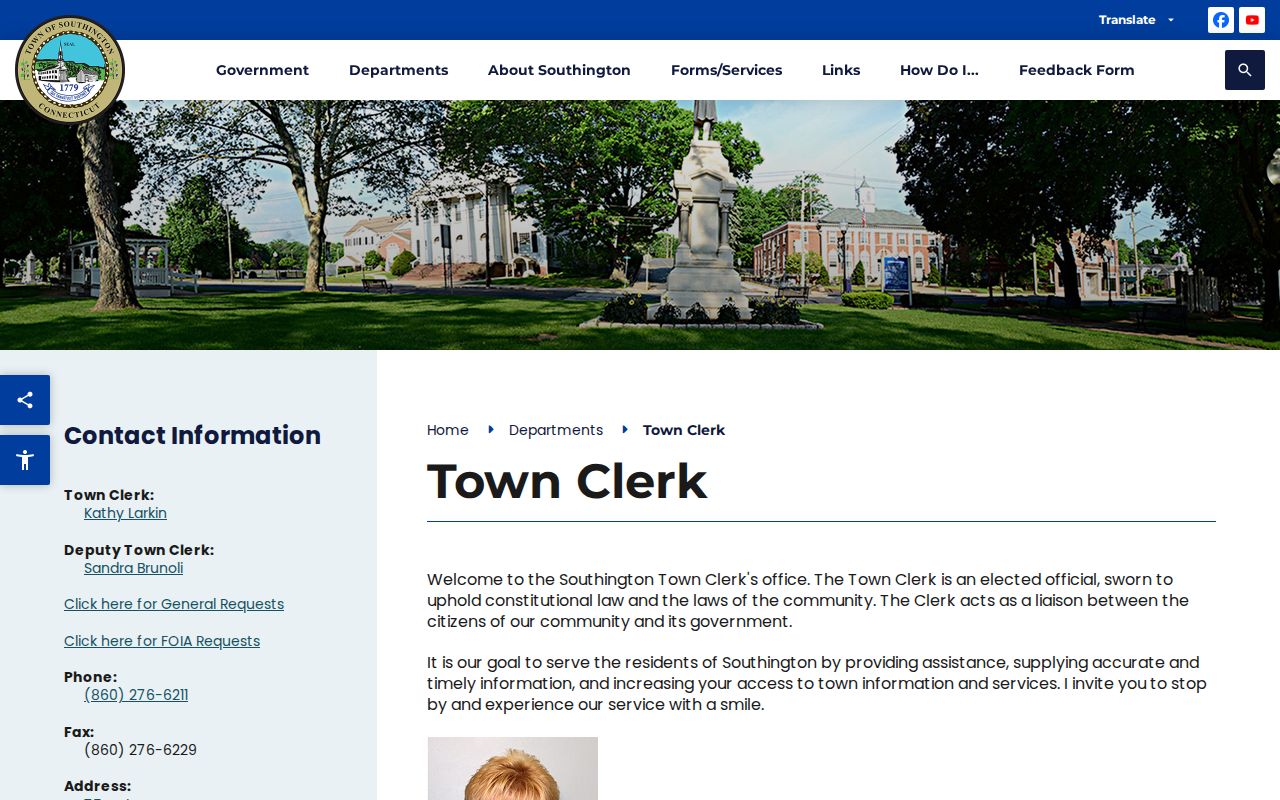Expand the Translate dropdown
The height and width of the screenshot is (800, 1280).
1137,20
